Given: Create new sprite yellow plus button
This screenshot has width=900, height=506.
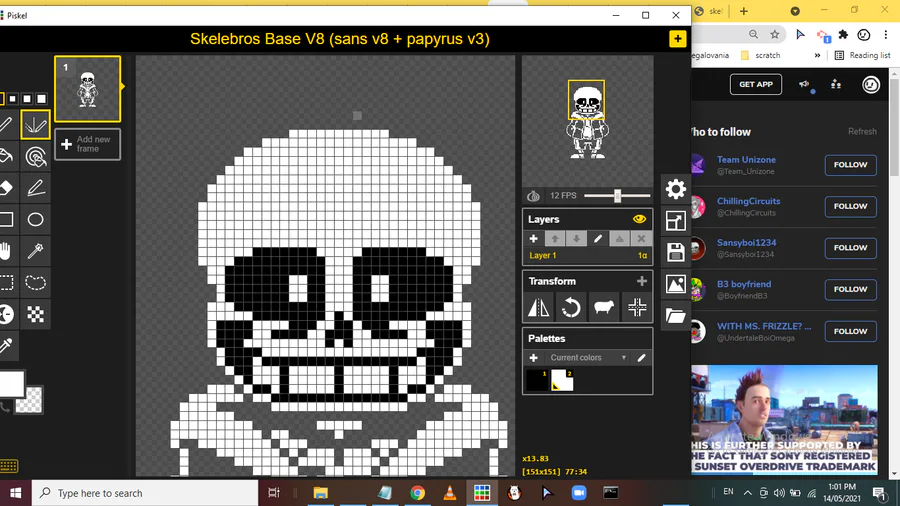Looking at the screenshot, I should [678, 39].
